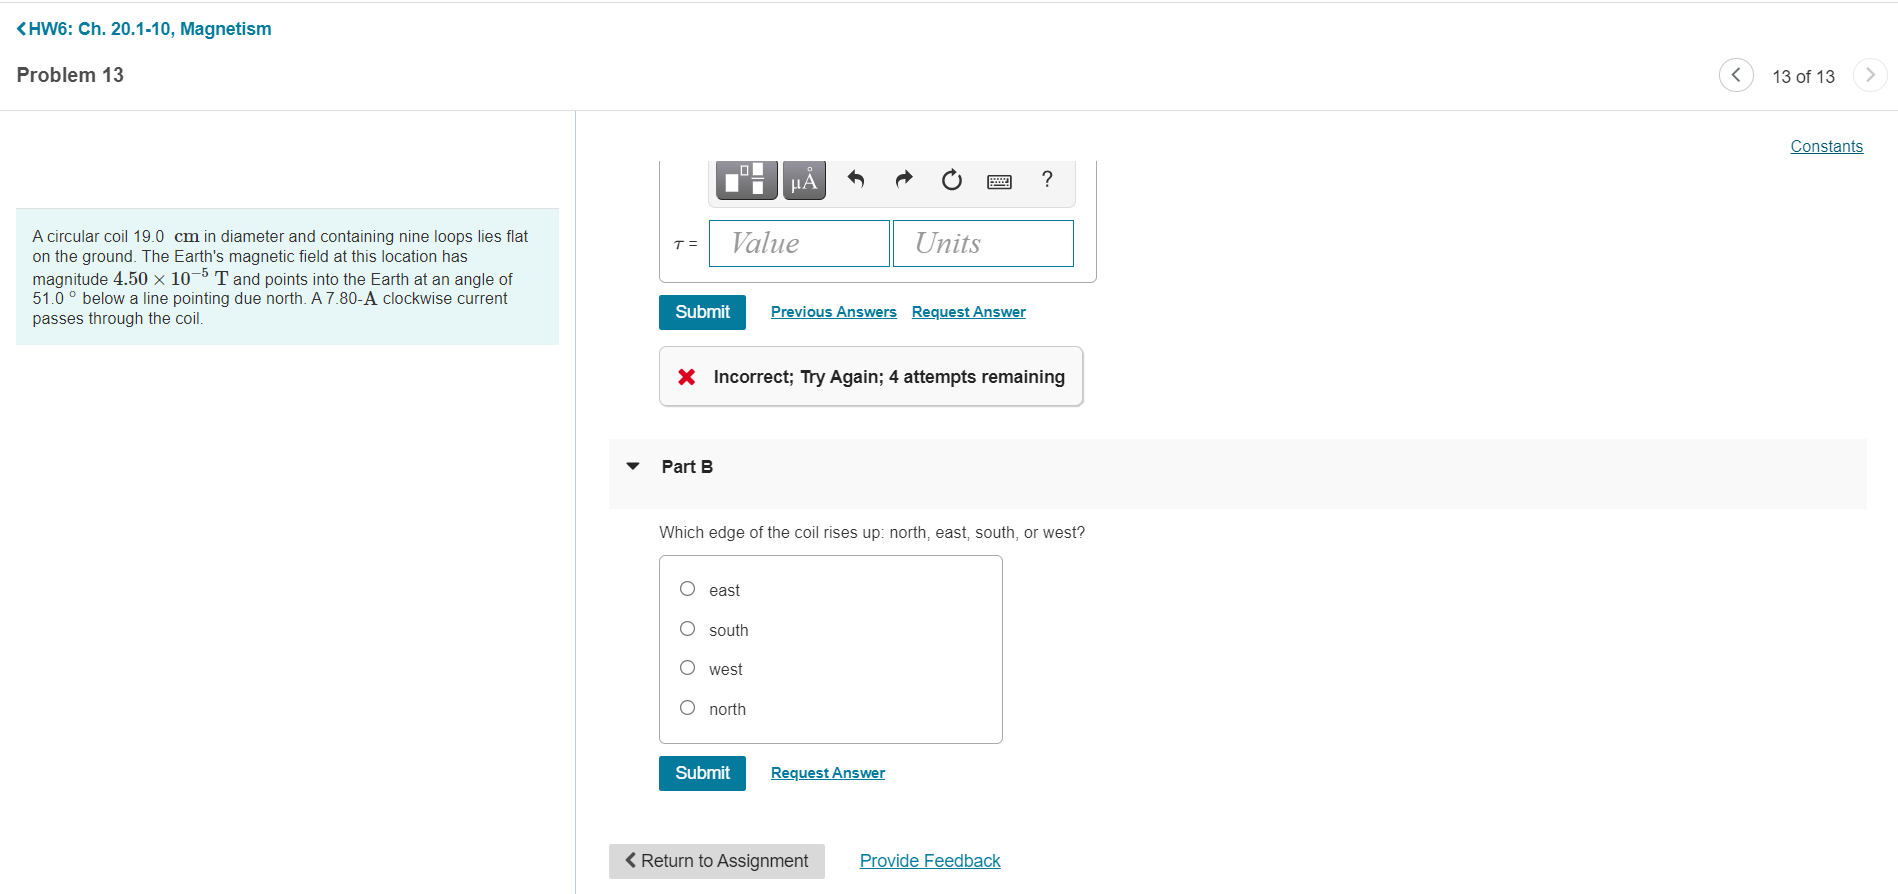Pick the north radio option
Screen dimensions: 1898x894
click(687, 708)
